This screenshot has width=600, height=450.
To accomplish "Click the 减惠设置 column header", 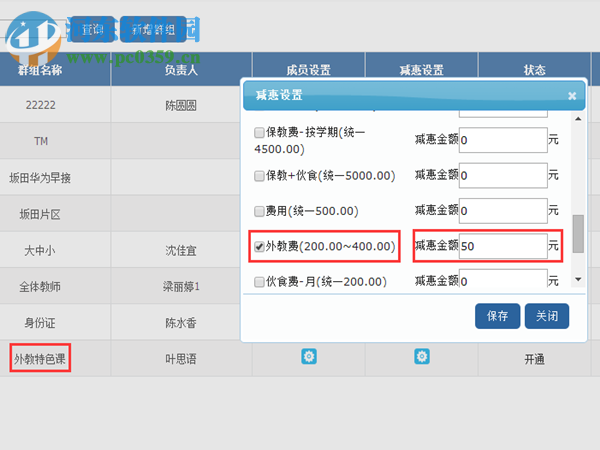I will click(x=422, y=70).
